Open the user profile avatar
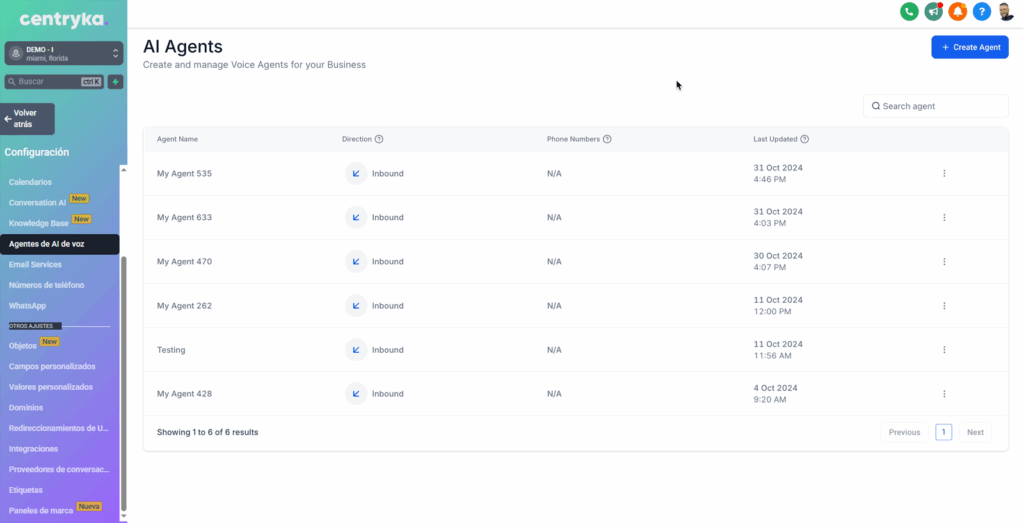1024x523 pixels. coord(1006,12)
